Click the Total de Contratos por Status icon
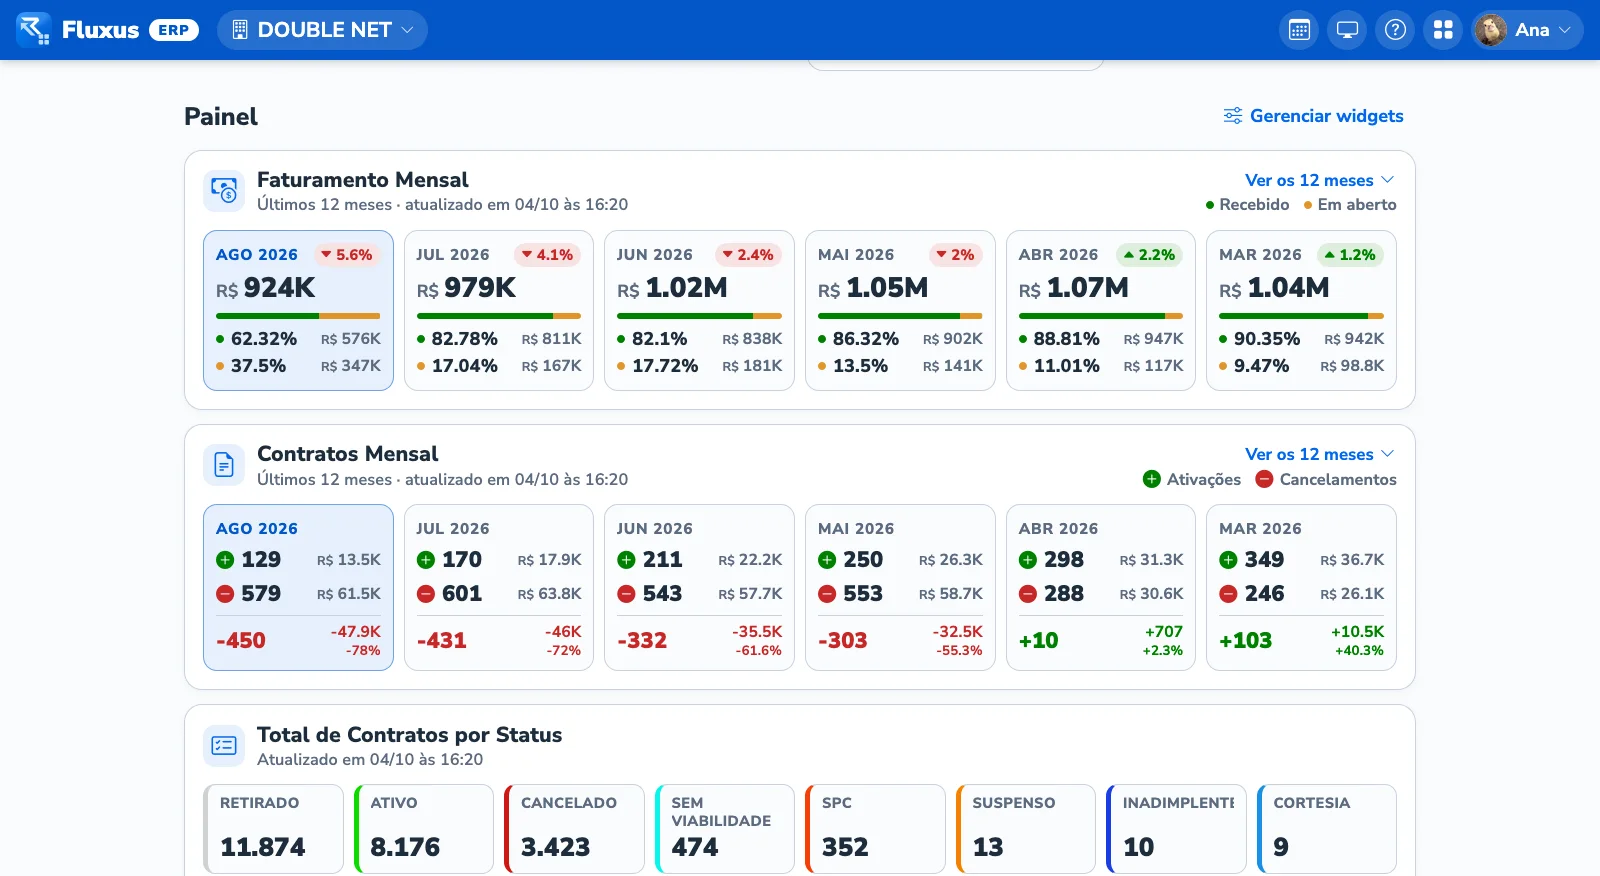The image size is (1600, 876). (224, 745)
